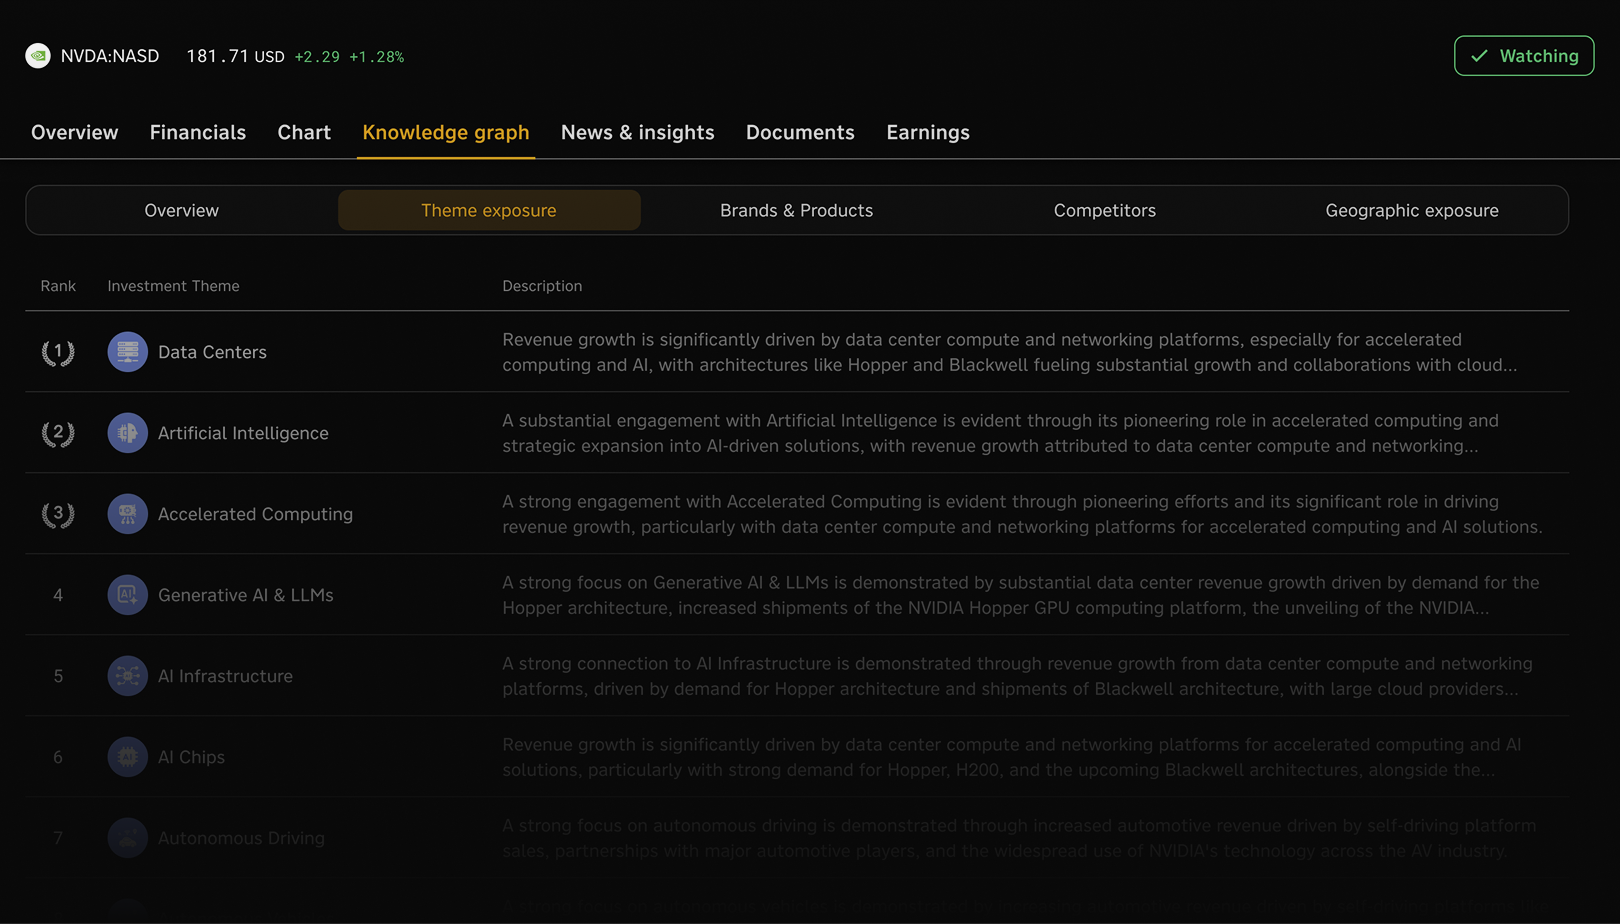Switch to the Financials tab
Image resolution: width=1620 pixels, height=924 pixels.
[x=197, y=132]
